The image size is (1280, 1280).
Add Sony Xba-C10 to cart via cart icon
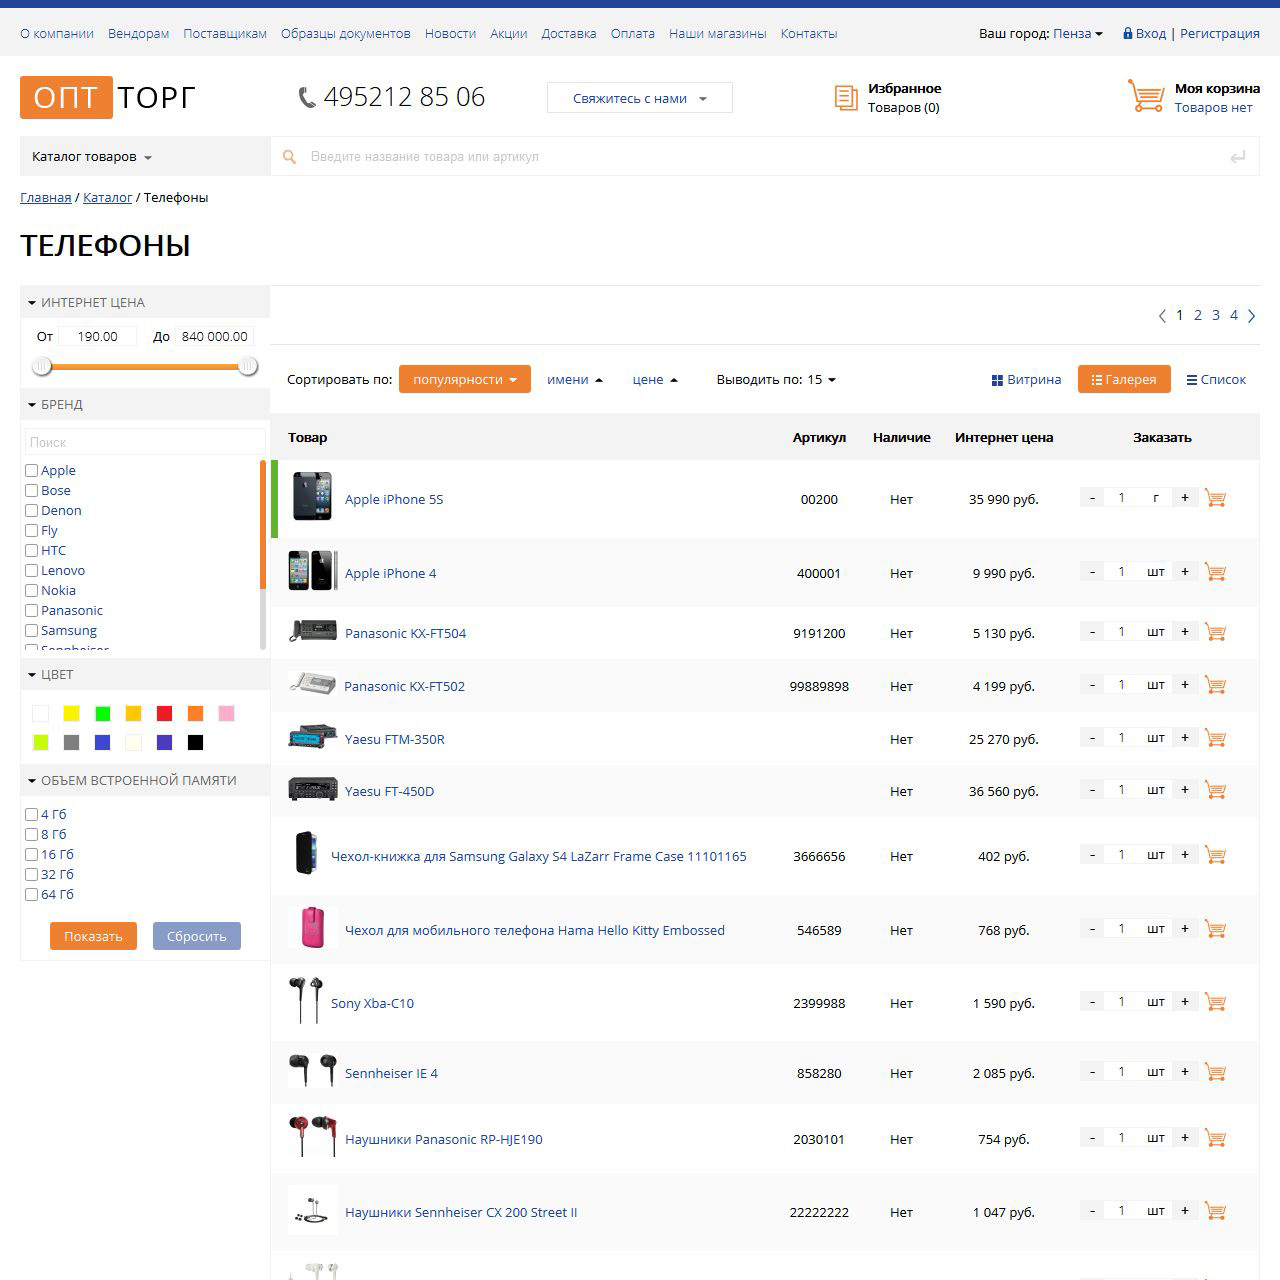[1215, 1002]
